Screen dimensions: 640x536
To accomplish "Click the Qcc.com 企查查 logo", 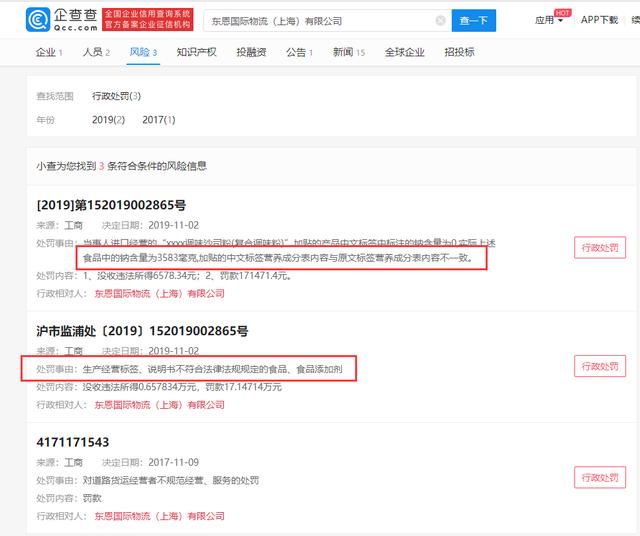I will [x=62, y=20].
